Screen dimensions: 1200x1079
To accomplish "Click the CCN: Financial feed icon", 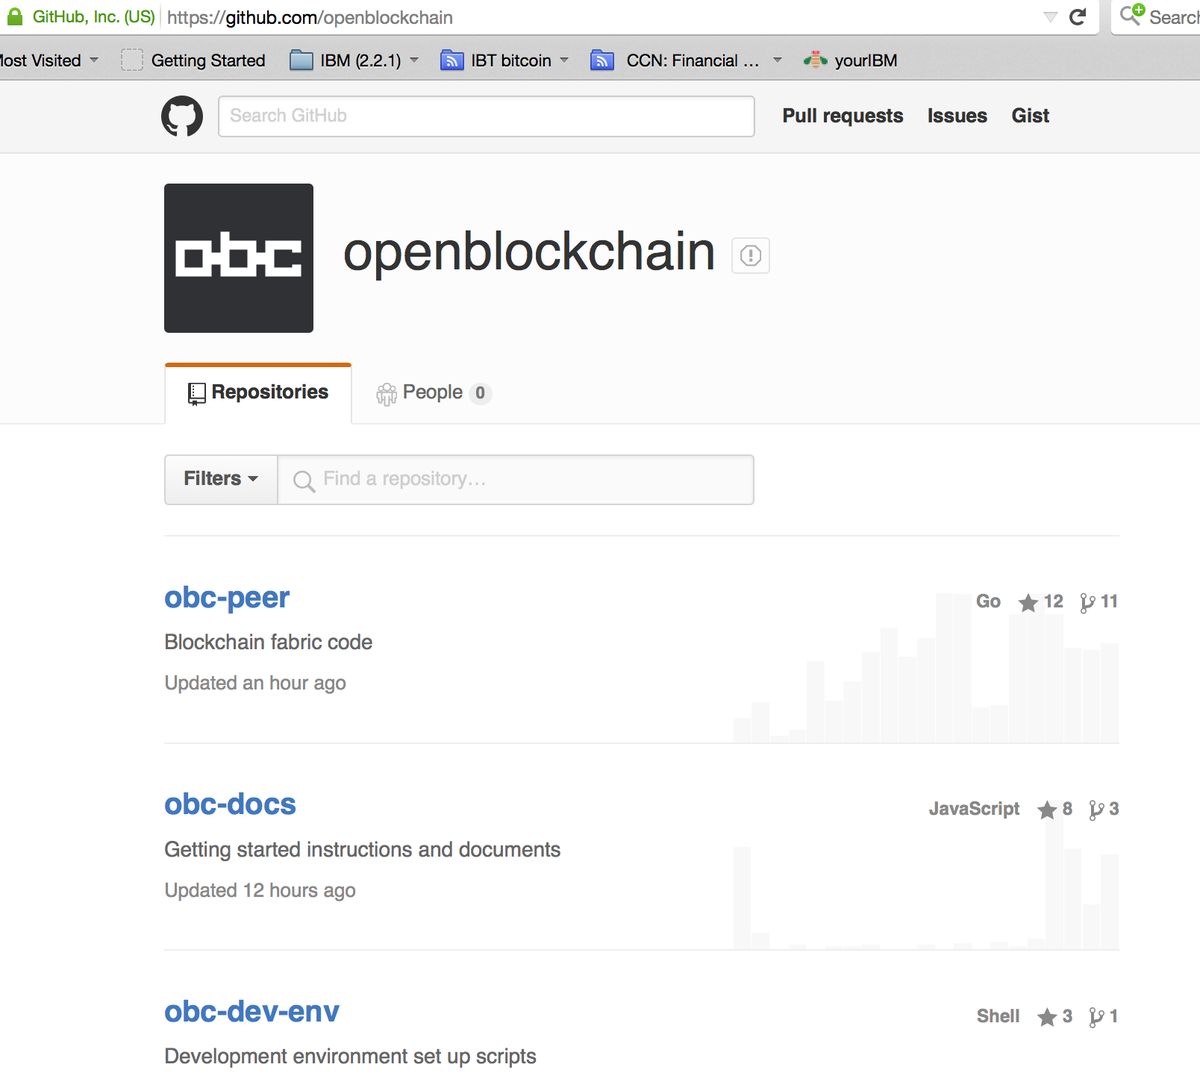I will point(602,60).
